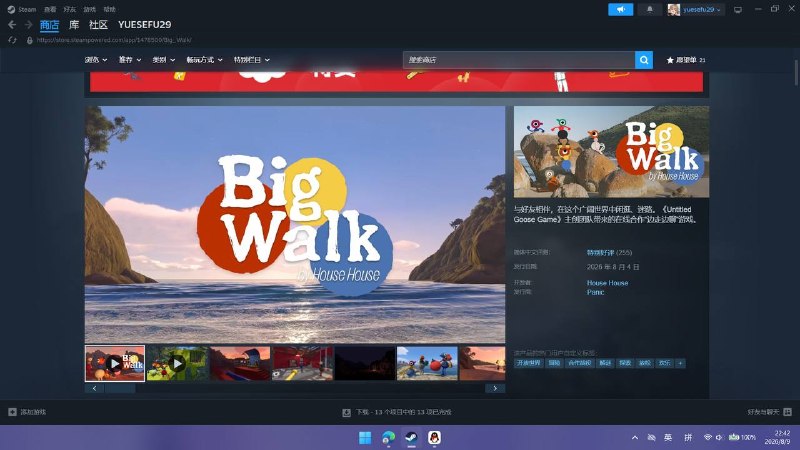Go back with the left arrow icon

12,24
